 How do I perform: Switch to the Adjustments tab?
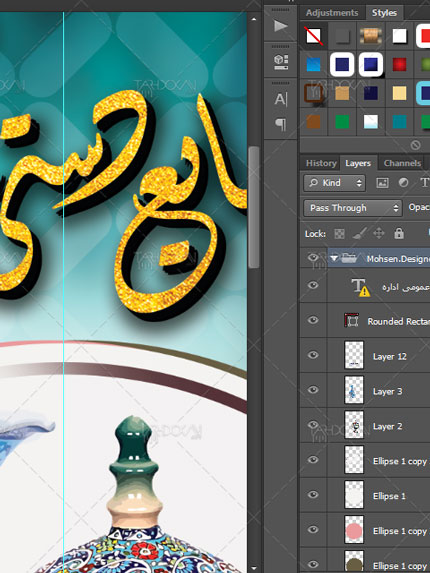click(332, 13)
